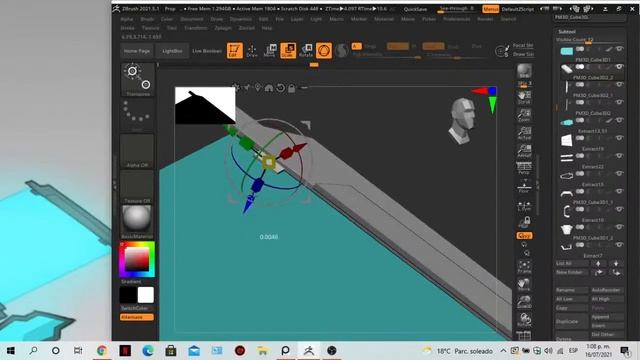Toggle the lock icon in right shelf
The image size is (640, 360).
[x=524, y=222]
